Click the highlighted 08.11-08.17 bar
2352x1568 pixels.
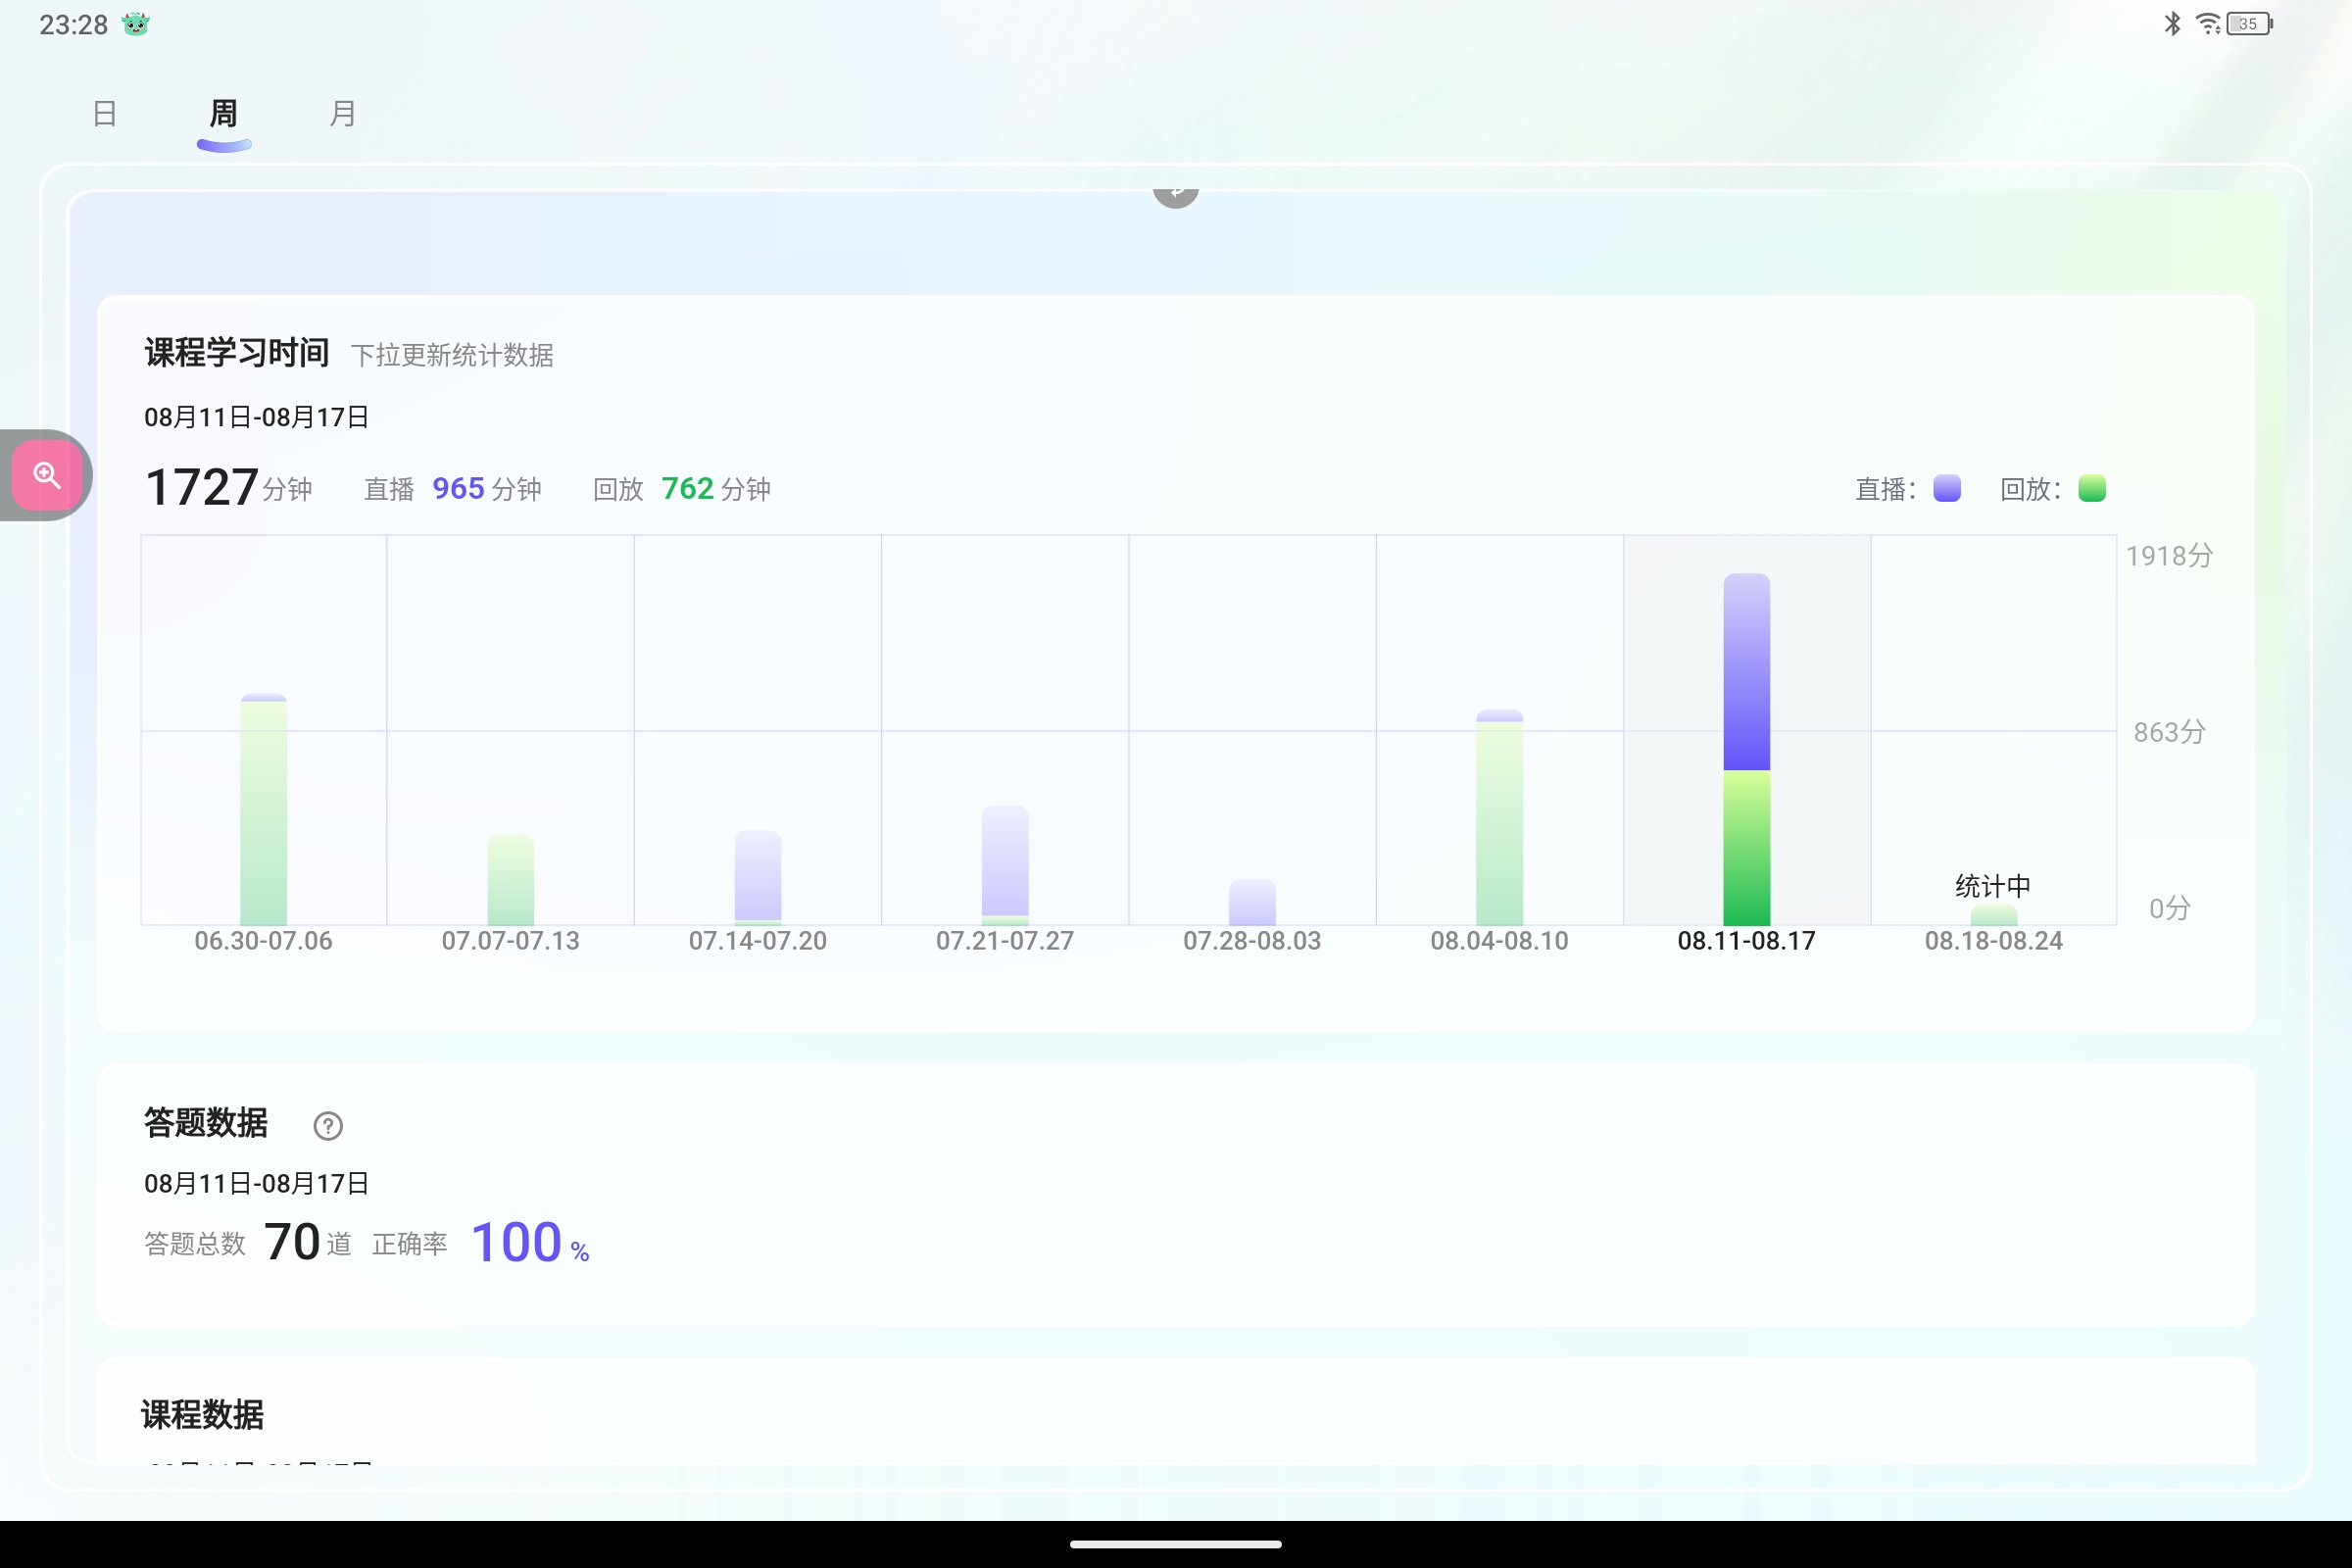click(1746, 750)
